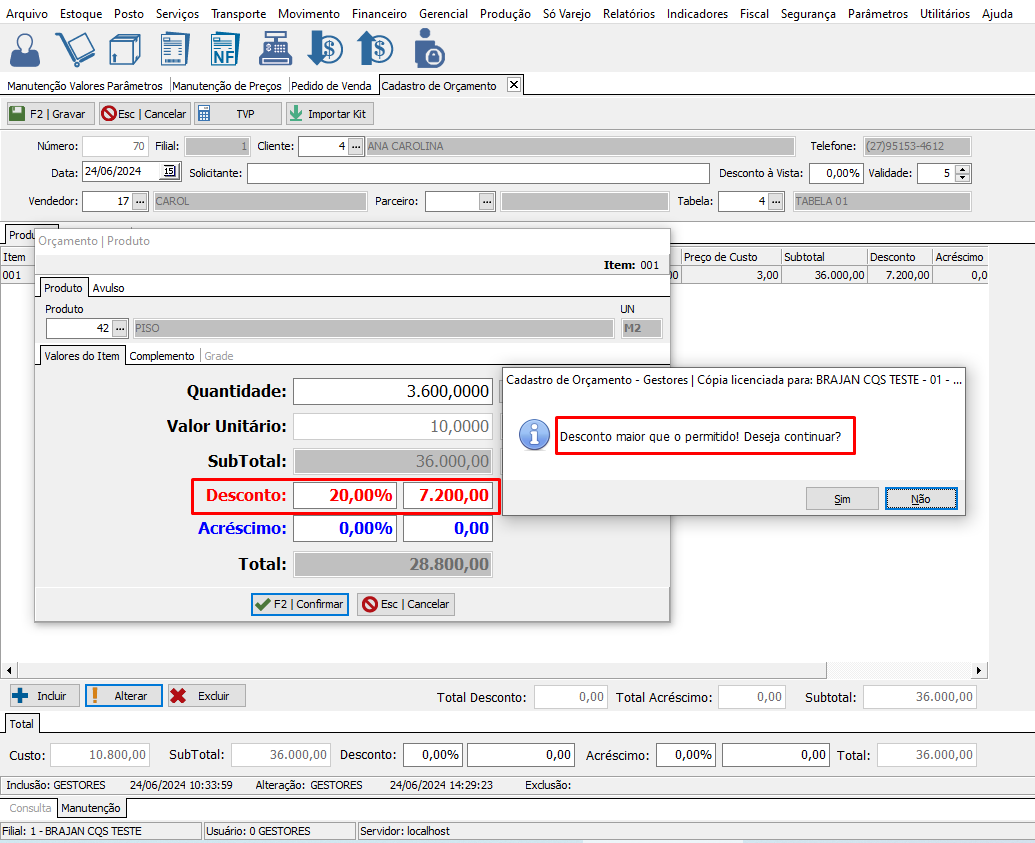The width and height of the screenshot is (1035, 843).
Task: Open the Vendedor lookup ellipsis button
Action: click(x=140, y=201)
